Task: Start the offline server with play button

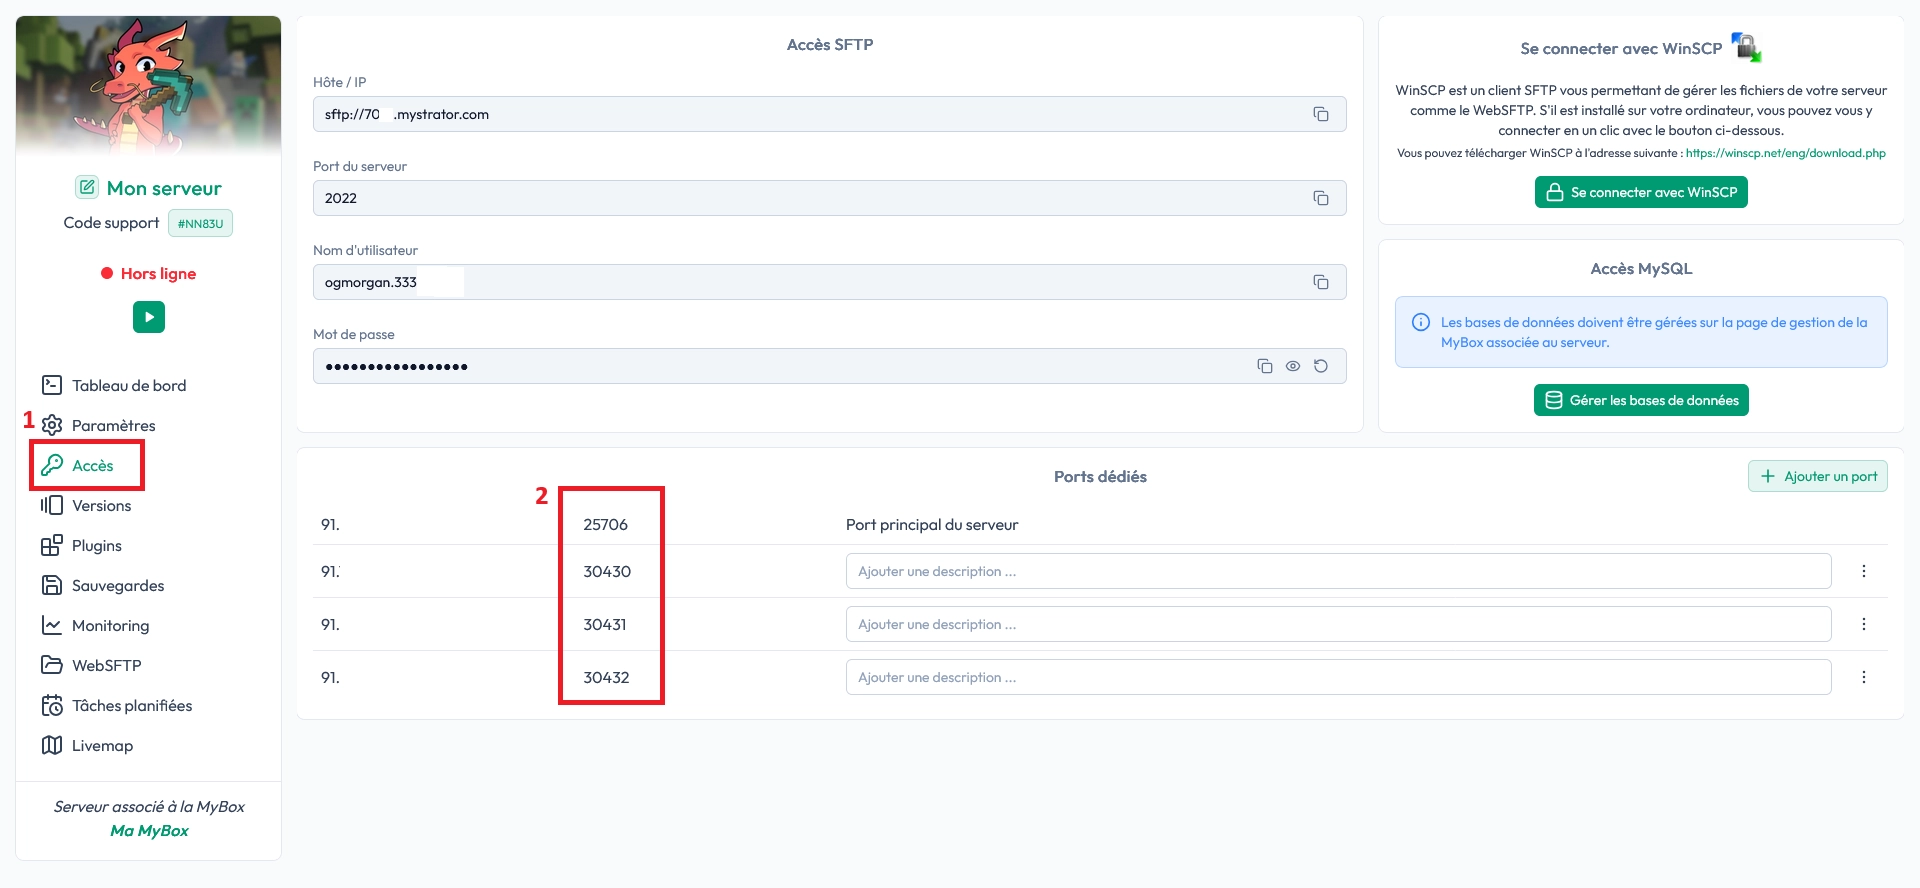Action: [149, 317]
